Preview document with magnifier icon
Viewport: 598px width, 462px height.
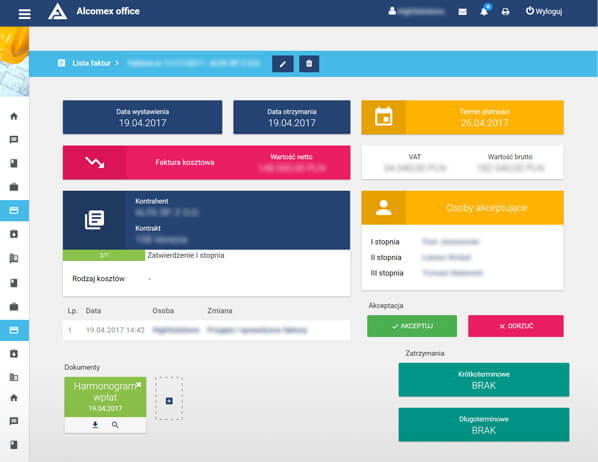click(115, 425)
